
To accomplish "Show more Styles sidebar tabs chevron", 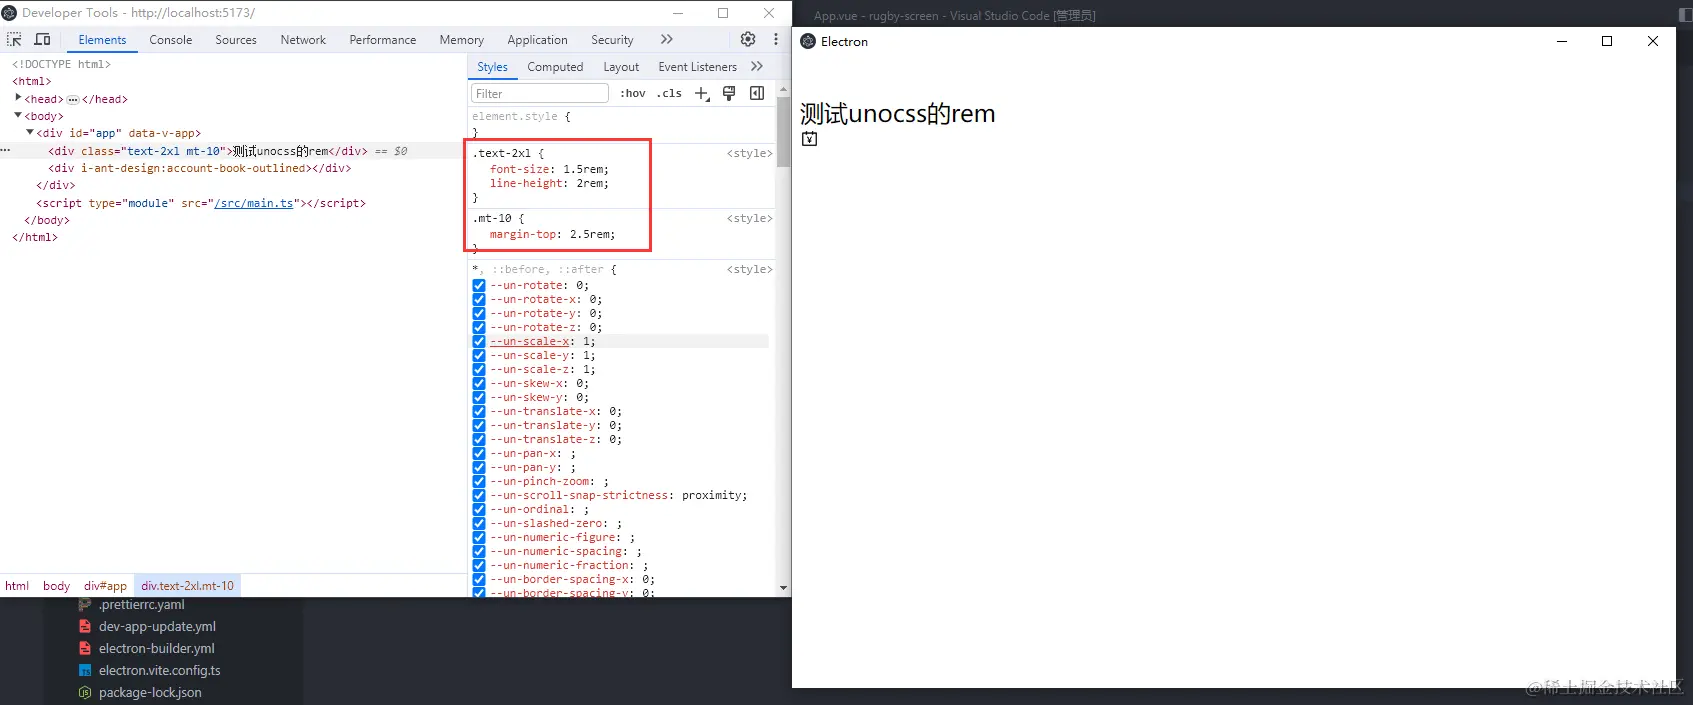I will [757, 66].
